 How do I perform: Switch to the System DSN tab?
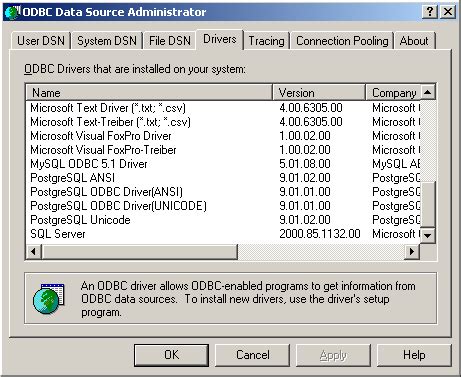point(107,41)
